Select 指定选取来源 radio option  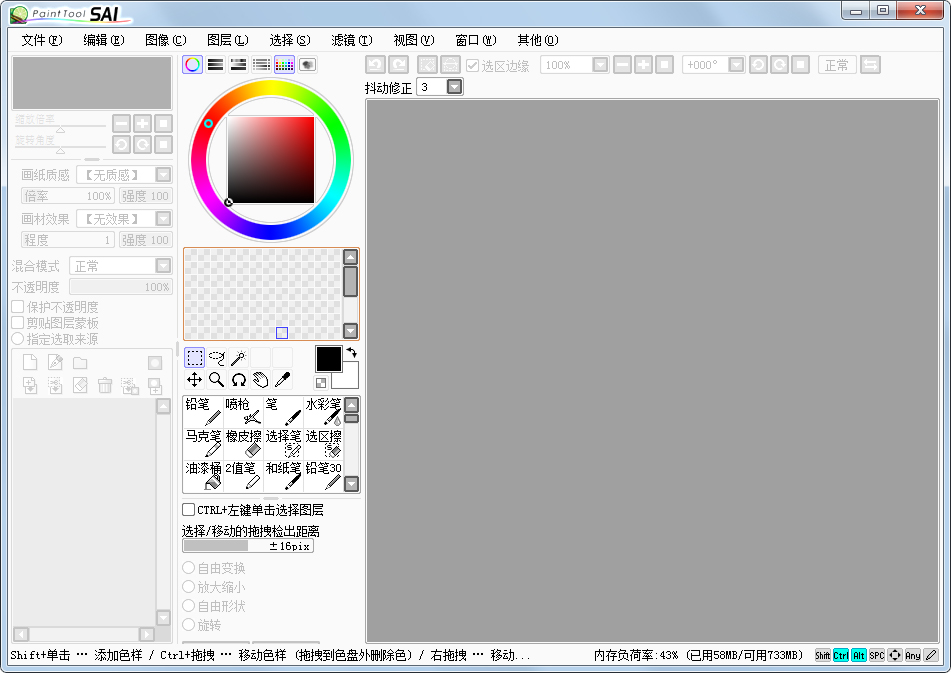coord(18,338)
